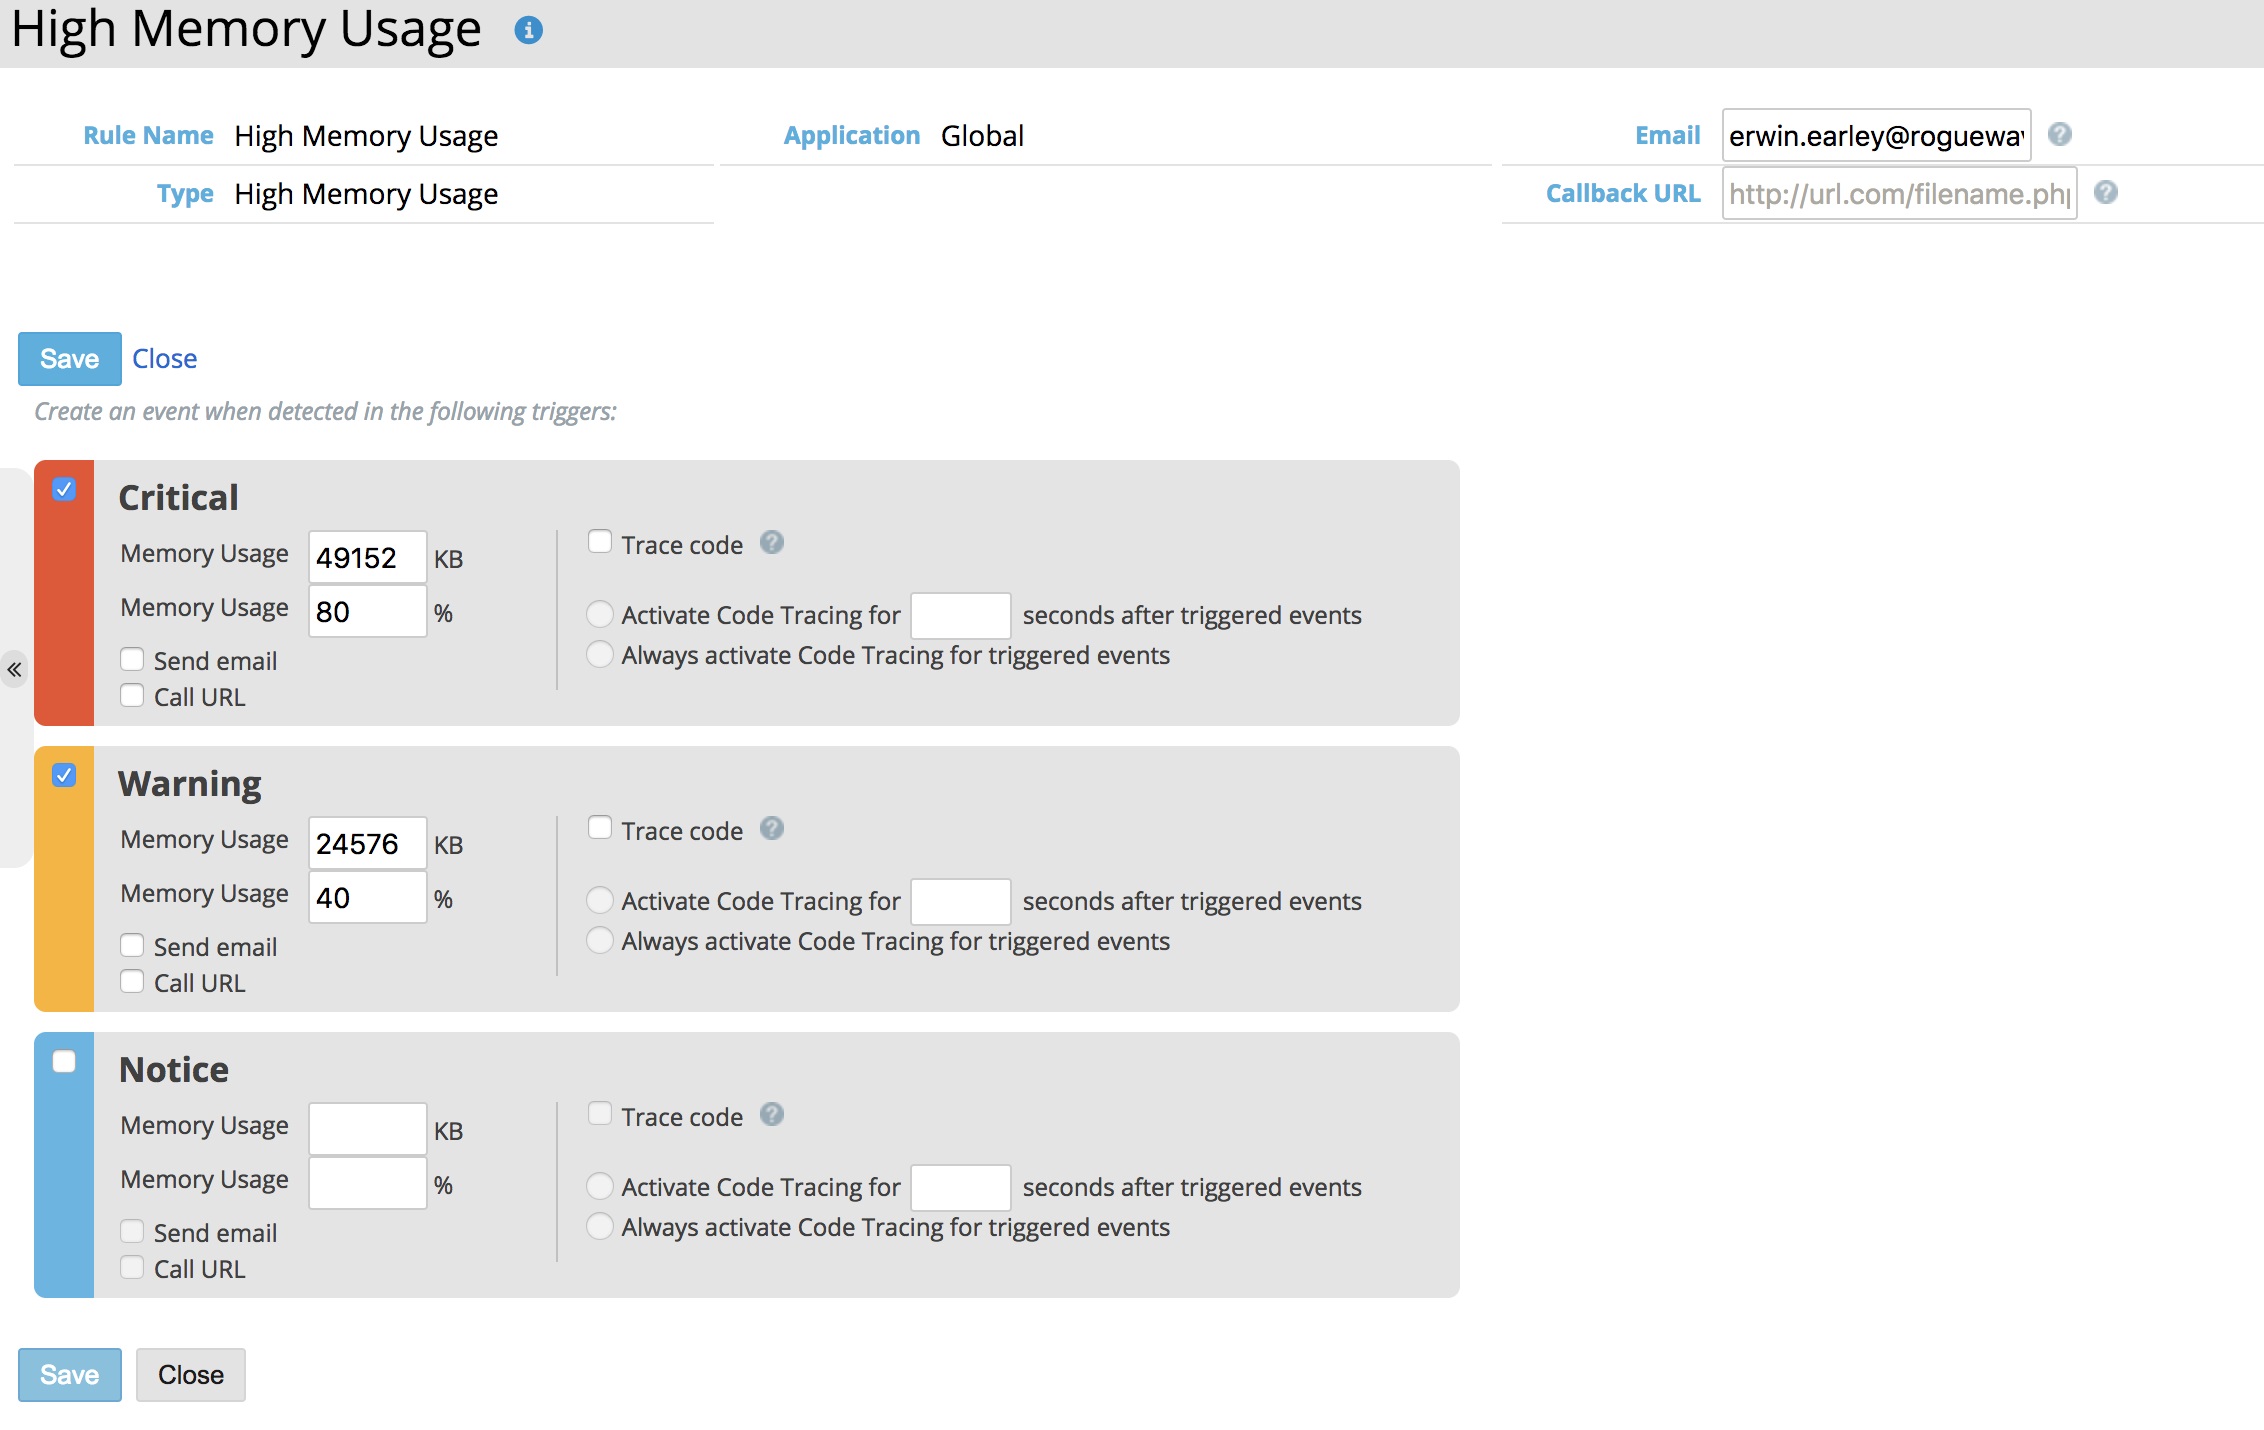Check Send email under Critical

(x=132, y=659)
